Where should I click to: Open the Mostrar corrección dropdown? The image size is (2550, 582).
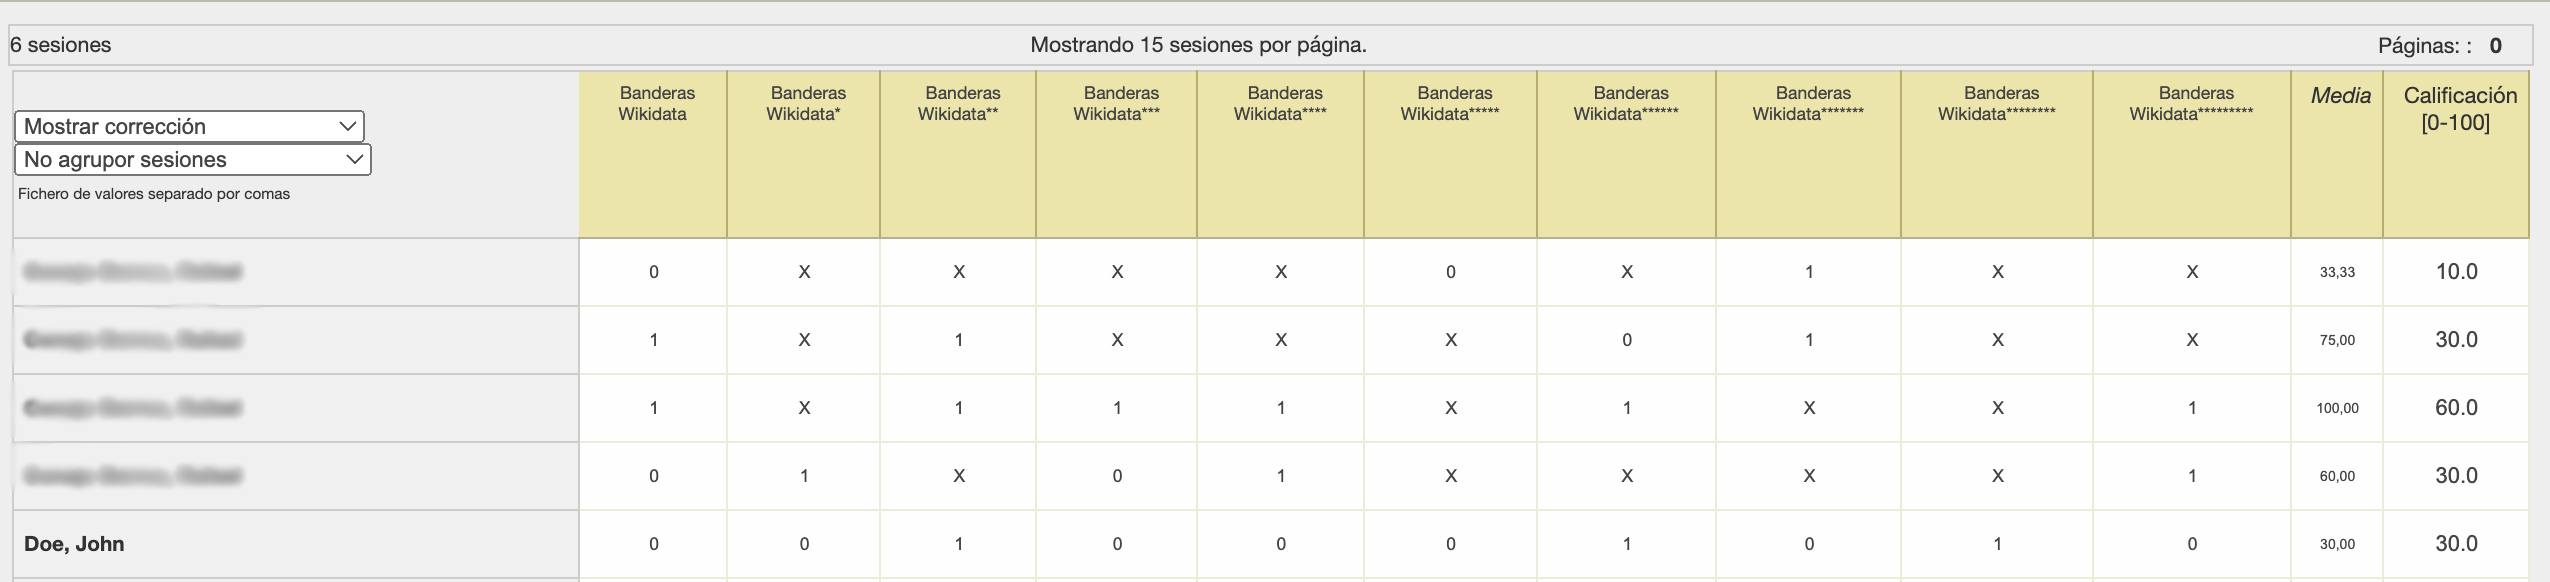[189, 126]
